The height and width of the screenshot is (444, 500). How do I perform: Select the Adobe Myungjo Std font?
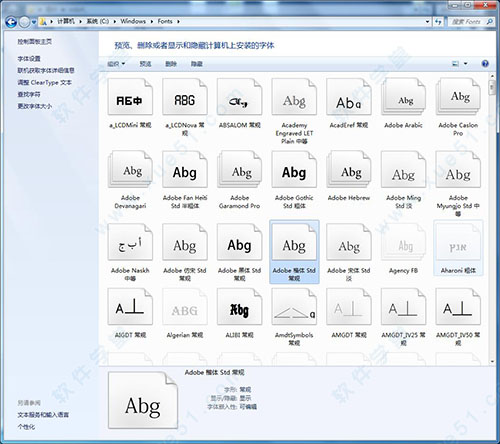pos(458,169)
